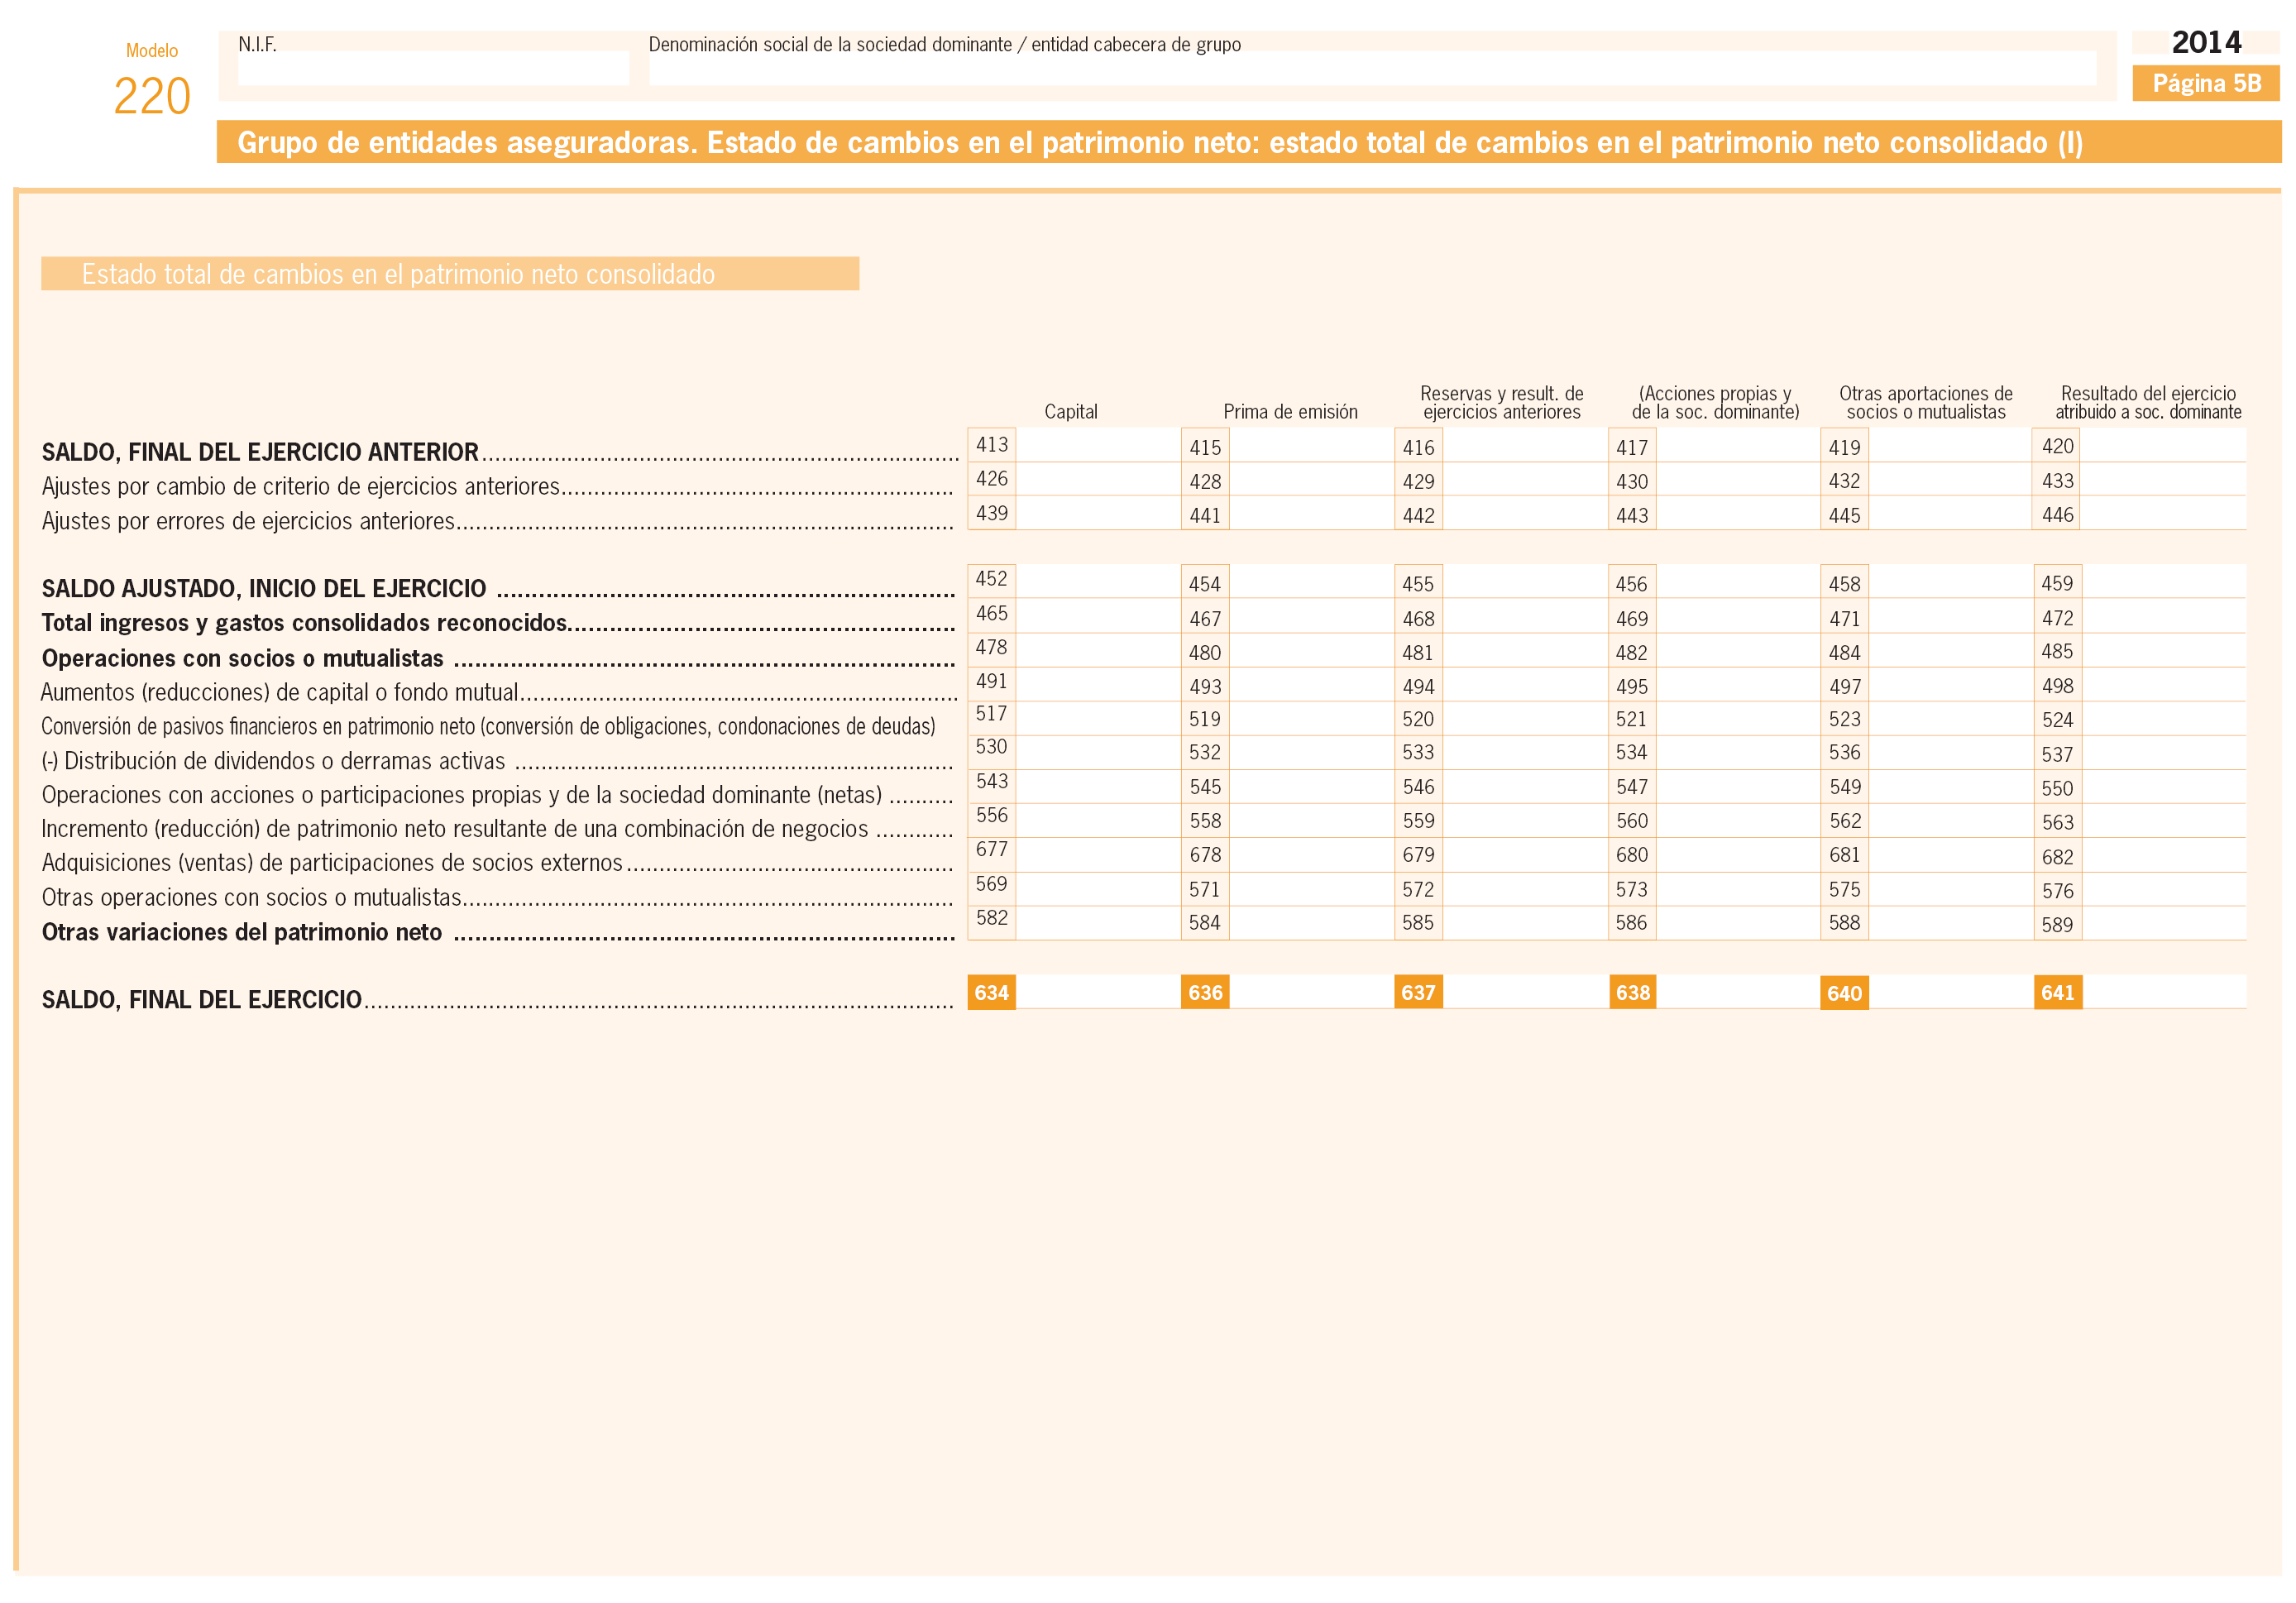The height and width of the screenshot is (1603, 2296).
Task: Click field 452 Saldo ajustado Capital
Action: click(1098, 581)
